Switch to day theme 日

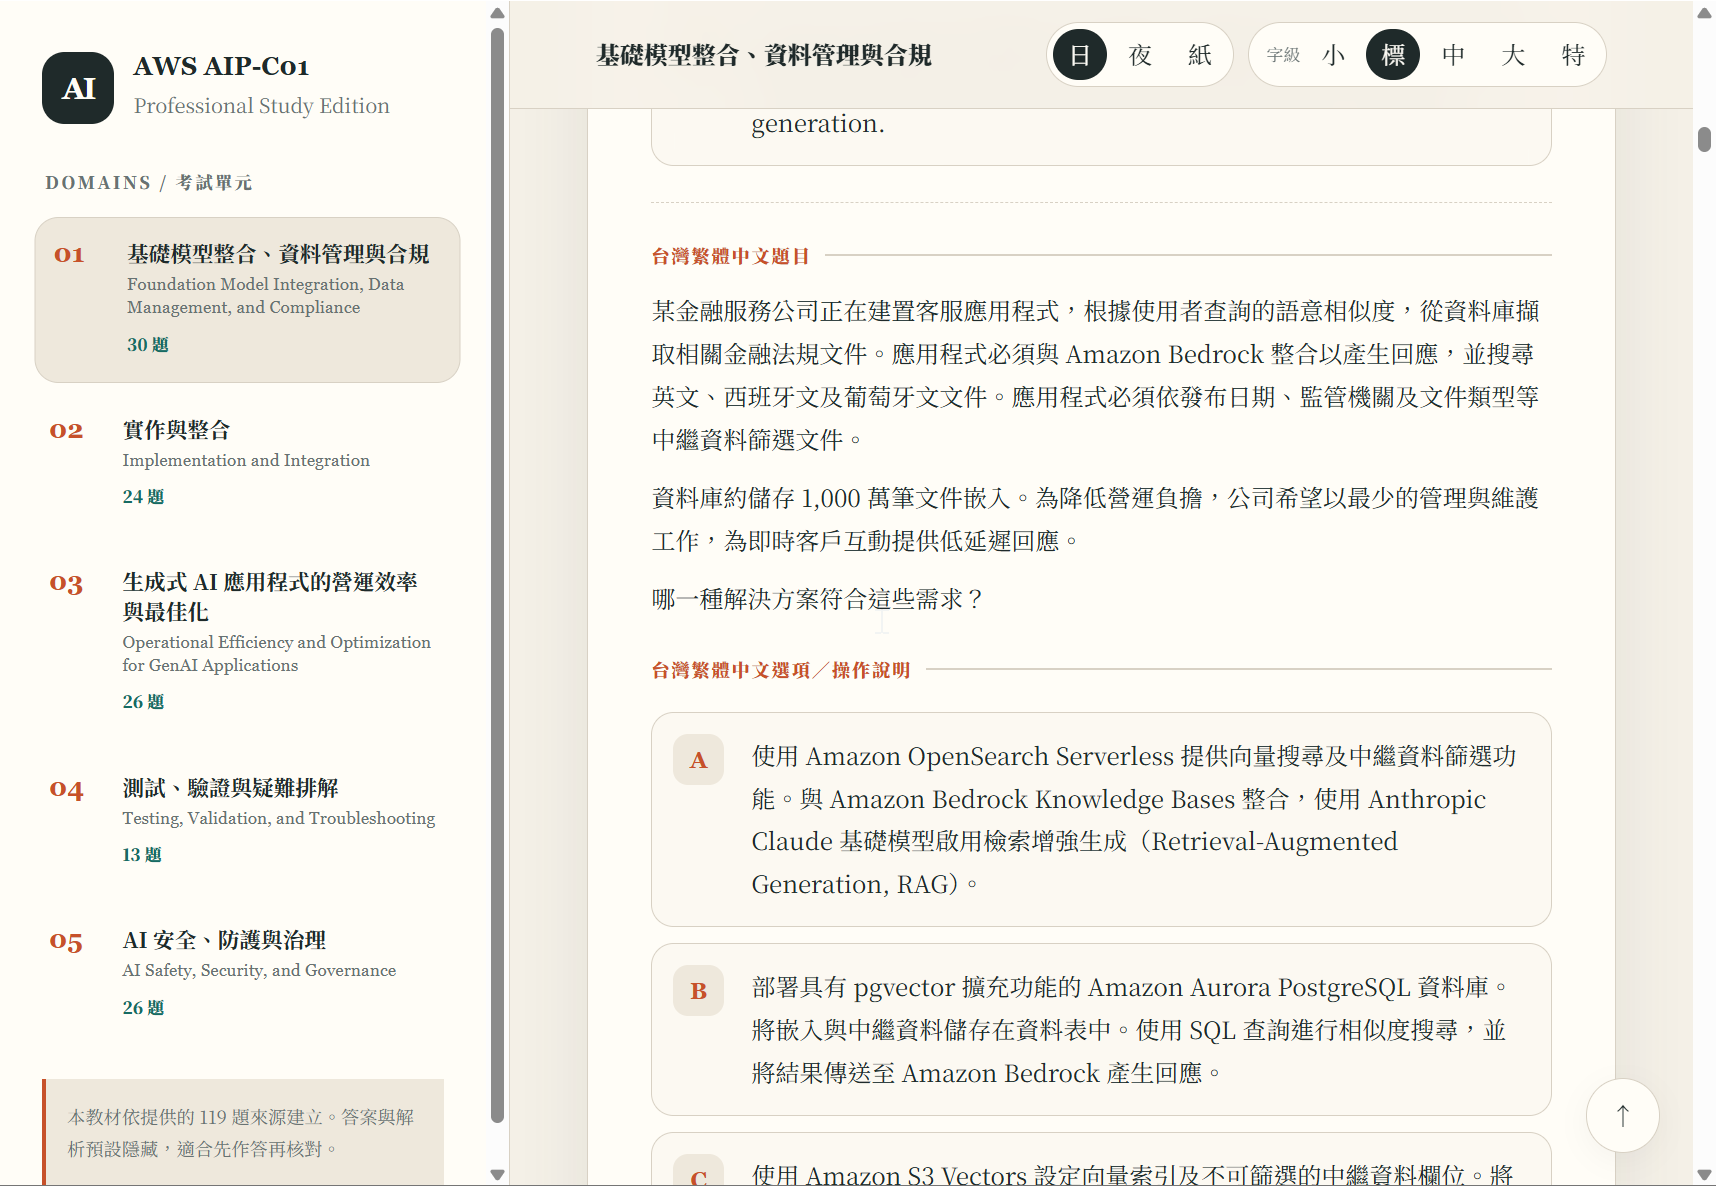tap(1080, 55)
